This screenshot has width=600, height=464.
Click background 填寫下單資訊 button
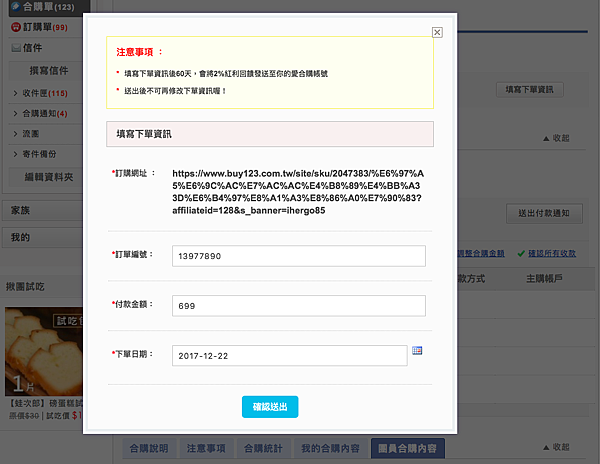[x=530, y=90]
